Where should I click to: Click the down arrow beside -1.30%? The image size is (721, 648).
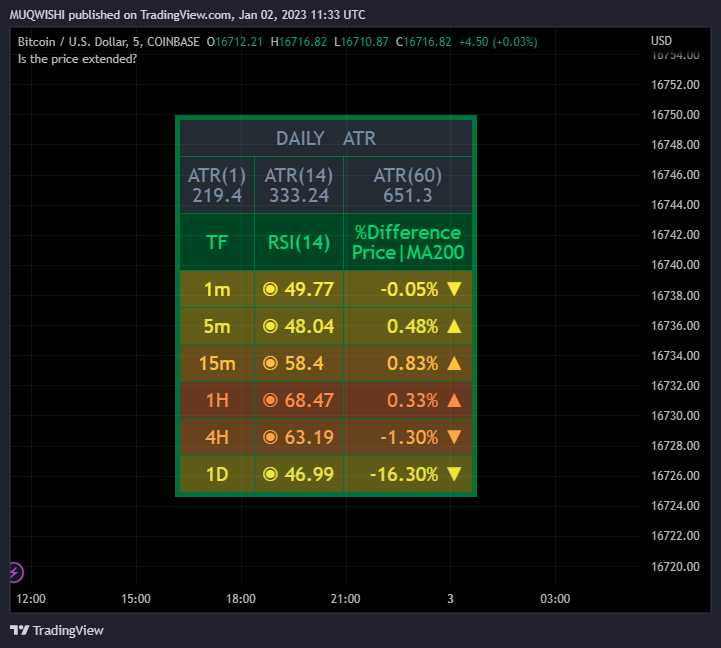click(x=454, y=437)
